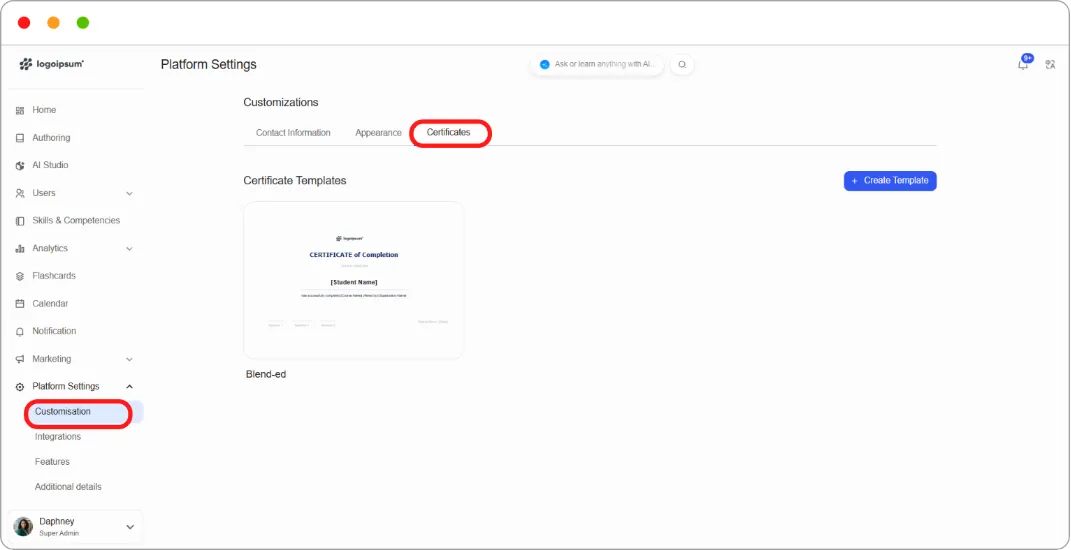
Task: Click the Skills & Competencies icon
Action: click(20, 221)
